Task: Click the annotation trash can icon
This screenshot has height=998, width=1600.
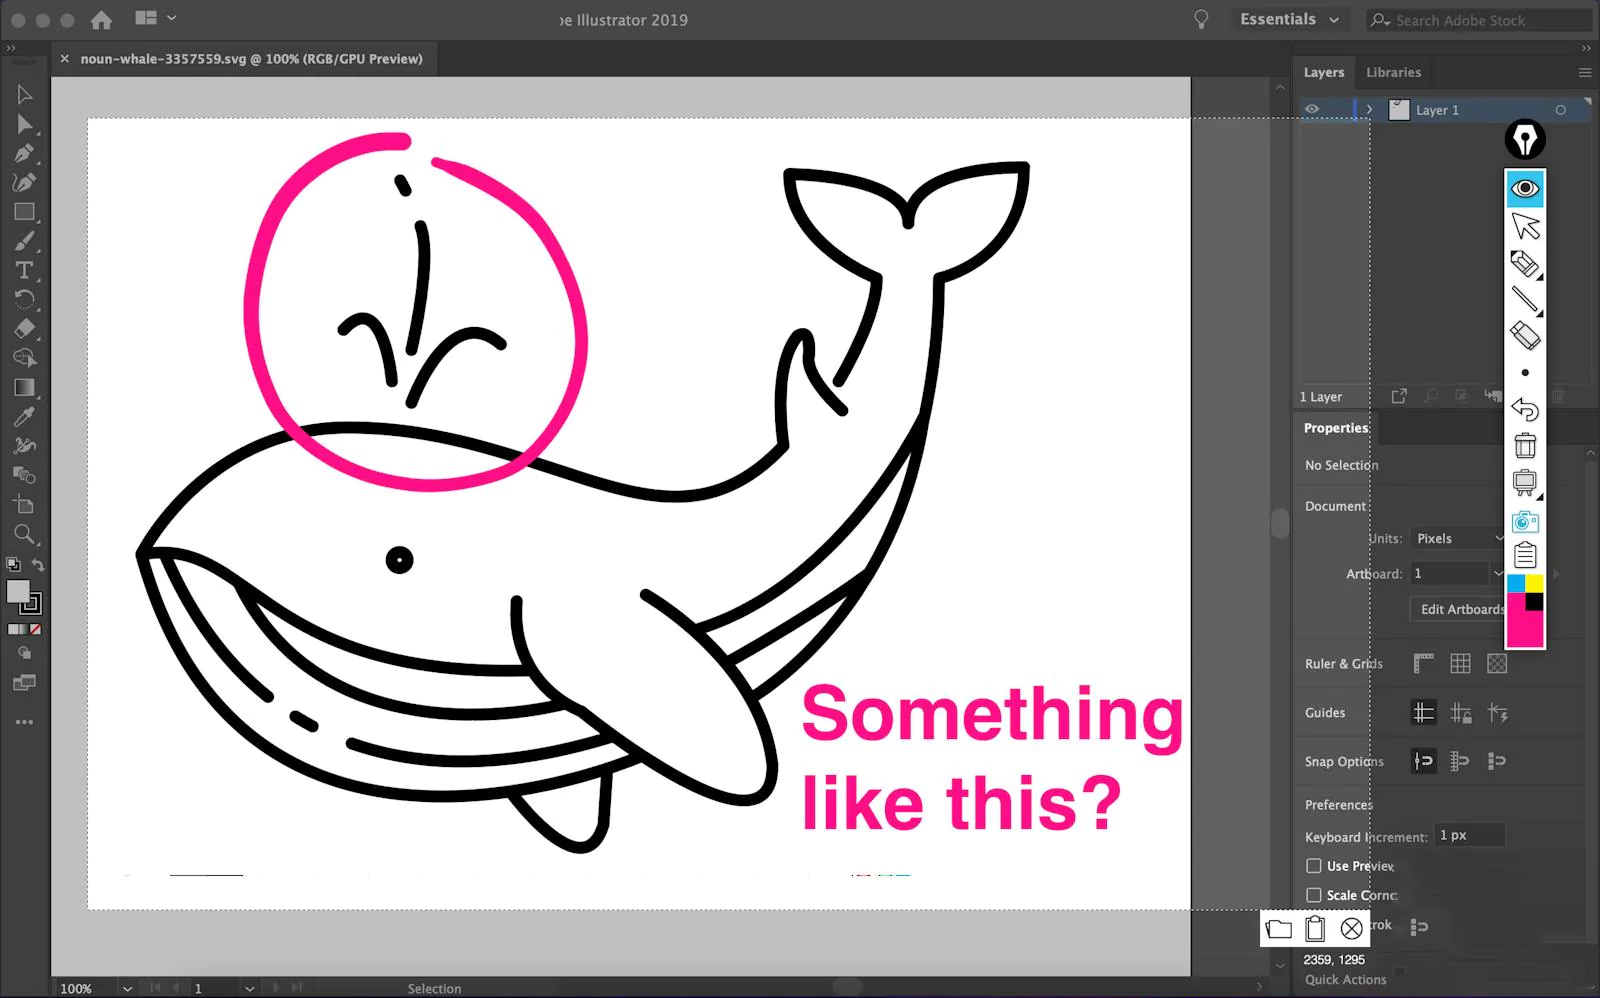Action: click(x=1525, y=445)
